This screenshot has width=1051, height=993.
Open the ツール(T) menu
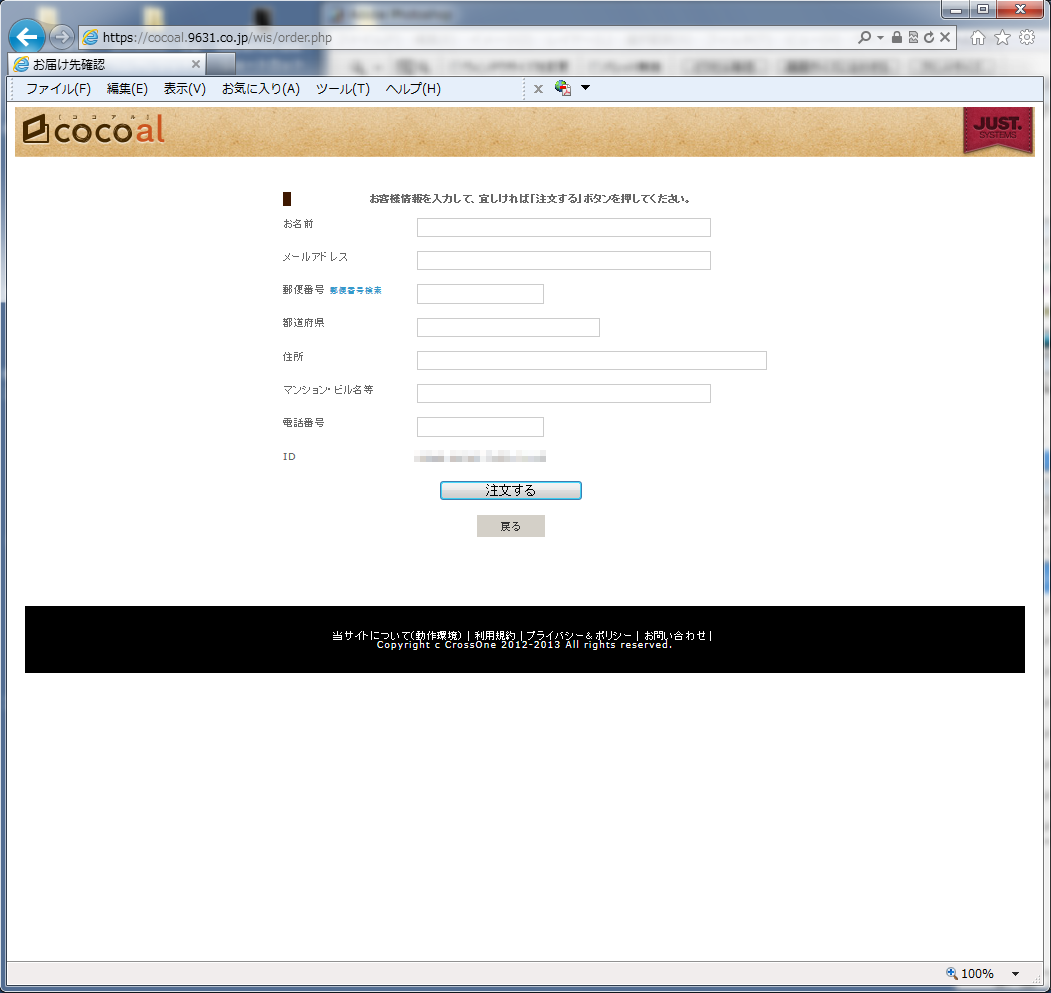(342, 89)
